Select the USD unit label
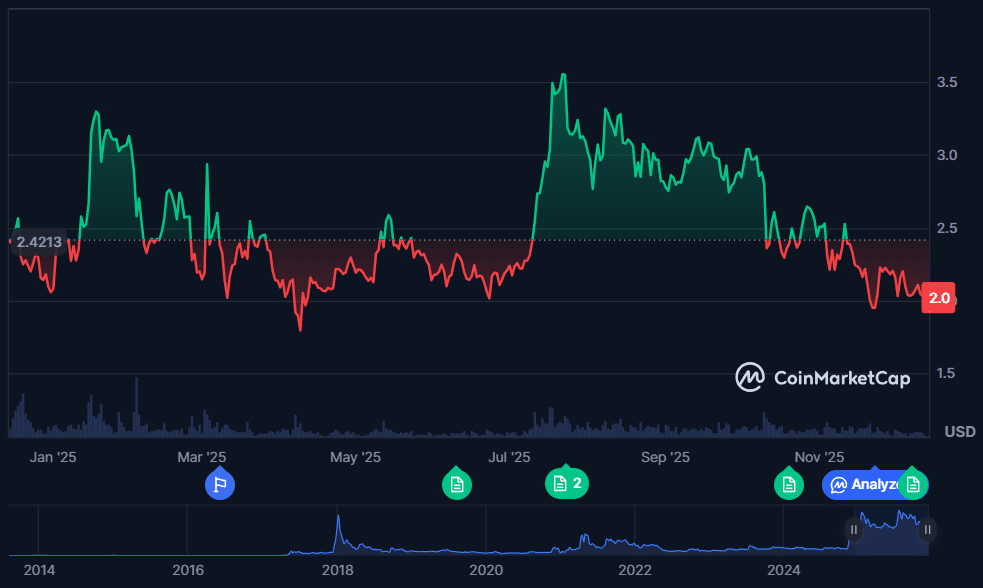The height and width of the screenshot is (588, 983). [x=961, y=432]
